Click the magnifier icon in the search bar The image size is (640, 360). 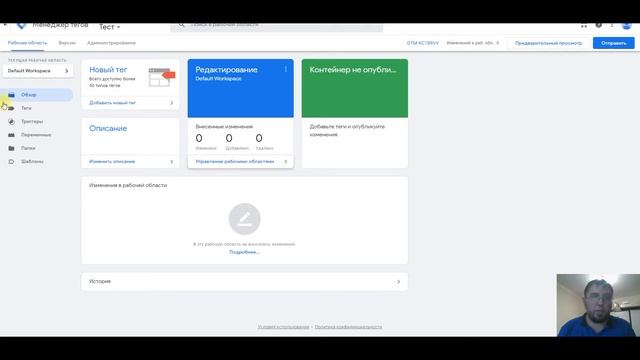[182, 25]
